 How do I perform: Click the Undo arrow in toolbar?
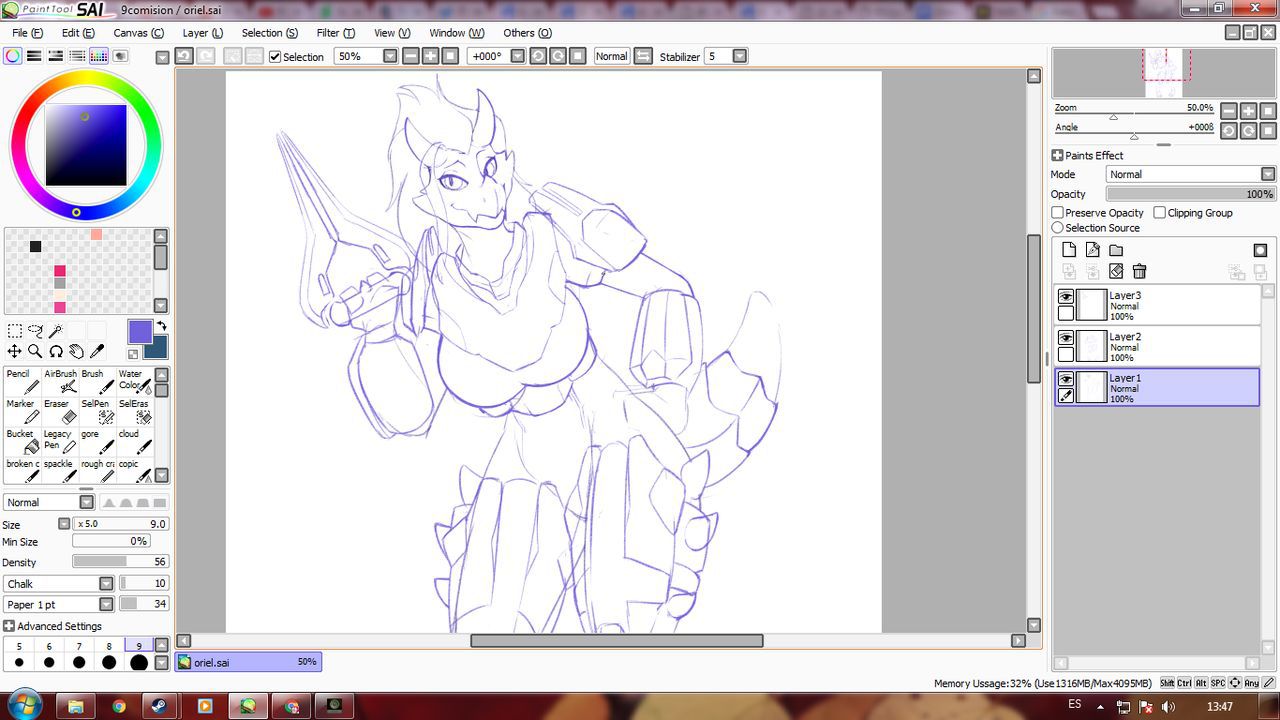pyautogui.click(x=184, y=56)
